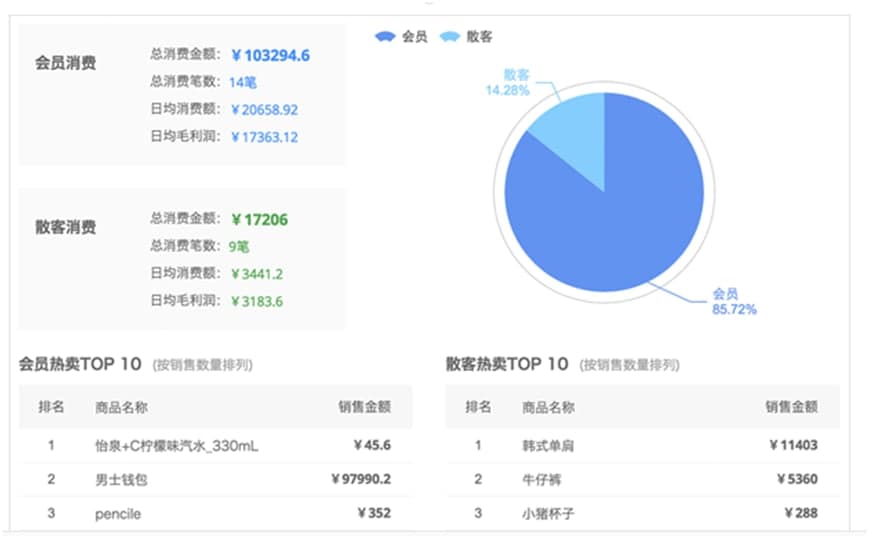Image resolution: width=869 pixels, height=538 pixels.
Task: Click the 散客热卖TOP 10 heading
Action: [507, 364]
